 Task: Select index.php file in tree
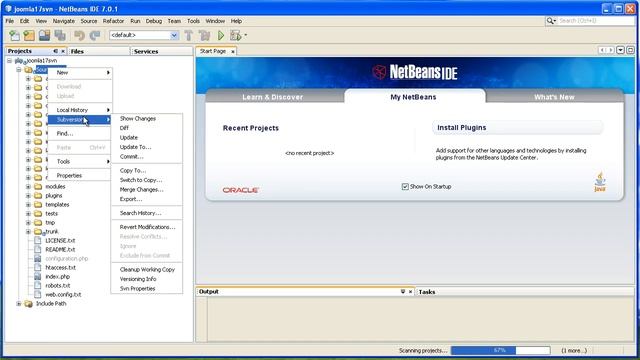pyautogui.click(x=57, y=277)
